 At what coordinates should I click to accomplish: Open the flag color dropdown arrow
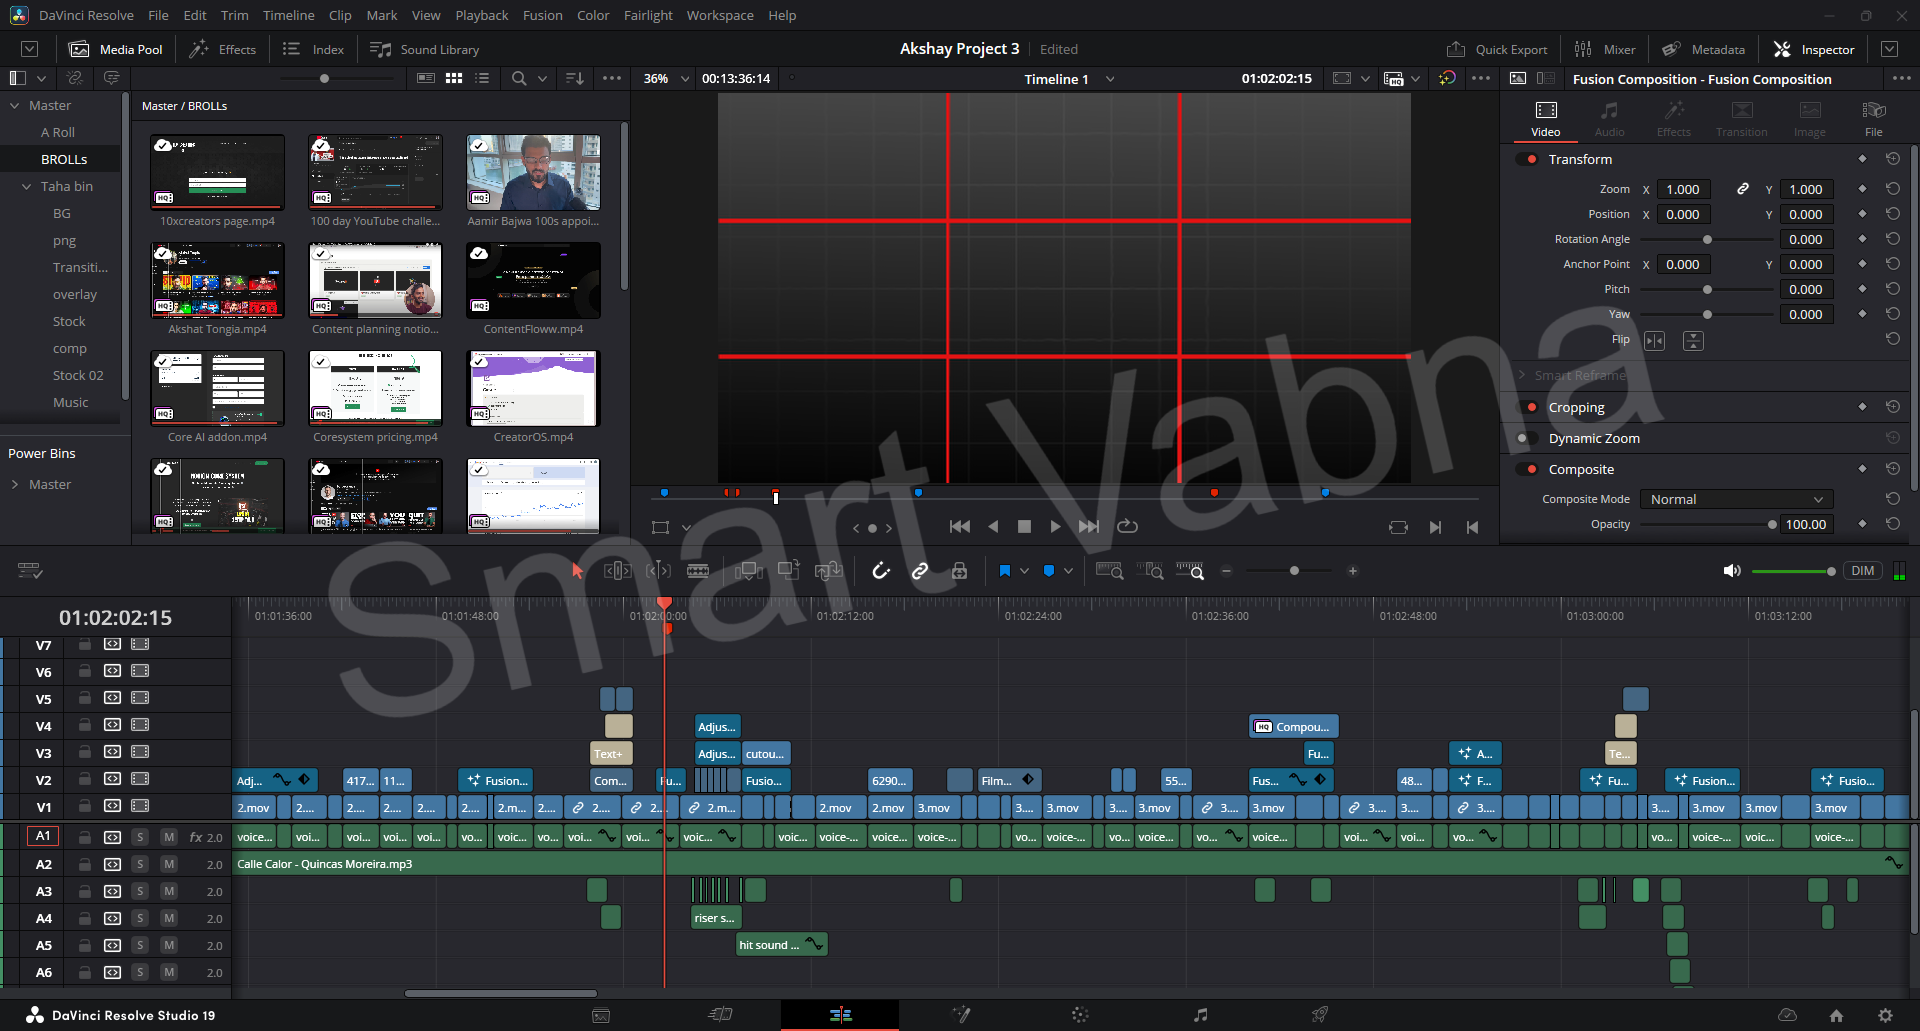point(1024,571)
